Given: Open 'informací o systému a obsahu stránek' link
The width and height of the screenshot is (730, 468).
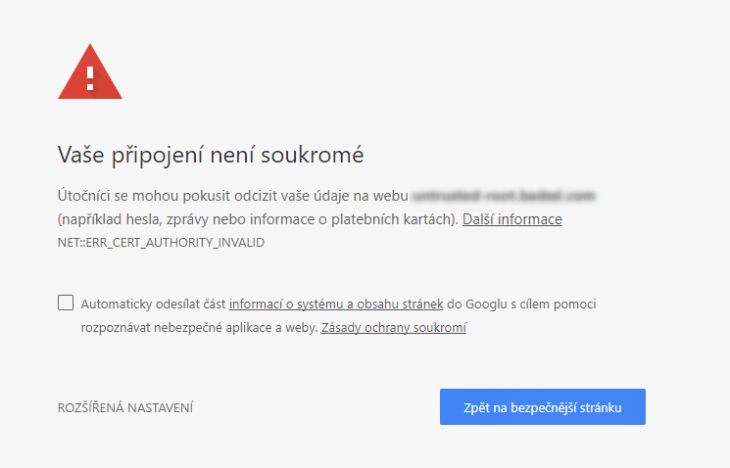Looking at the screenshot, I should 336,304.
